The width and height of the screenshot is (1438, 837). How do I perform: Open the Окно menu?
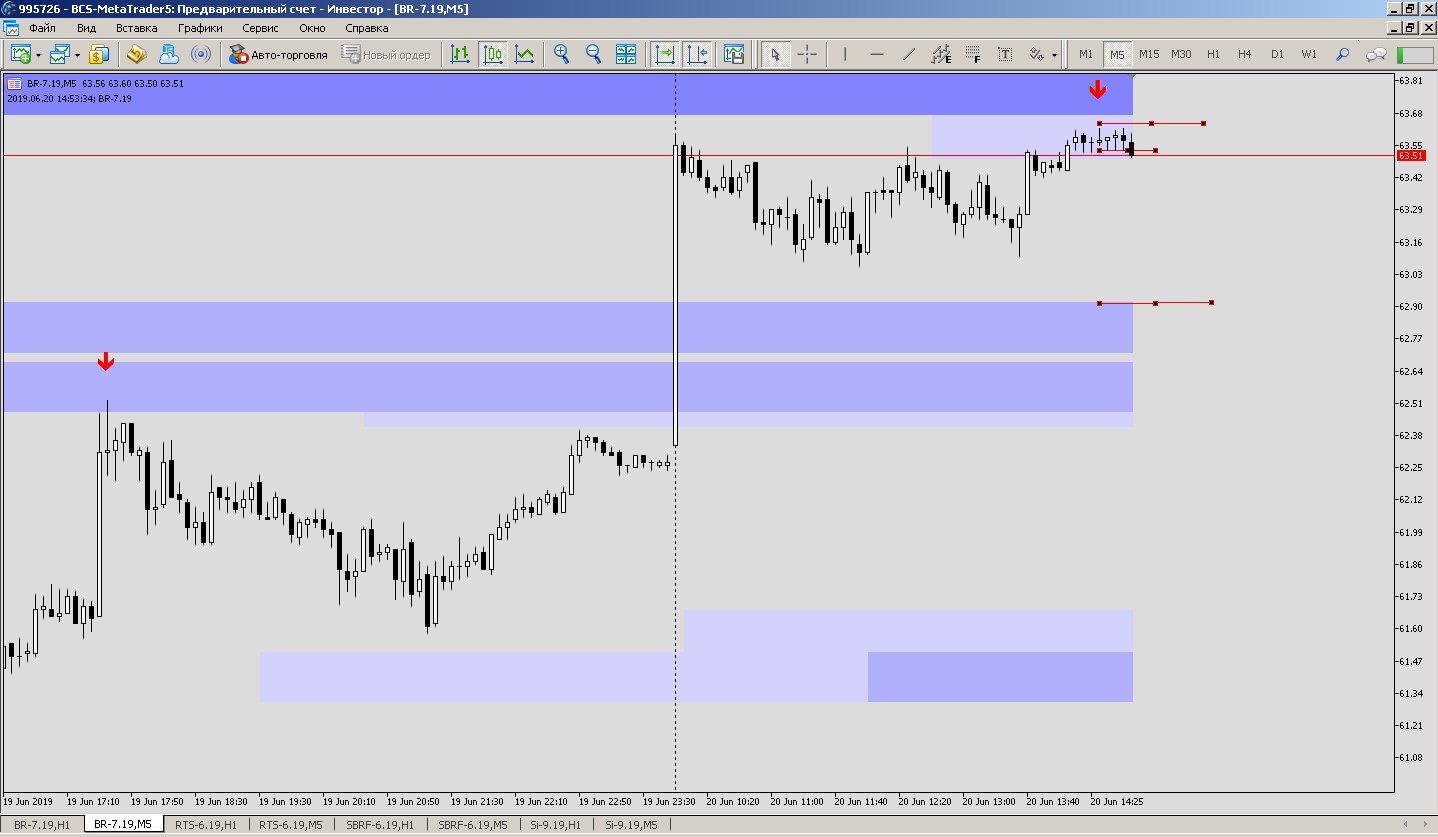pyautogui.click(x=312, y=28)
